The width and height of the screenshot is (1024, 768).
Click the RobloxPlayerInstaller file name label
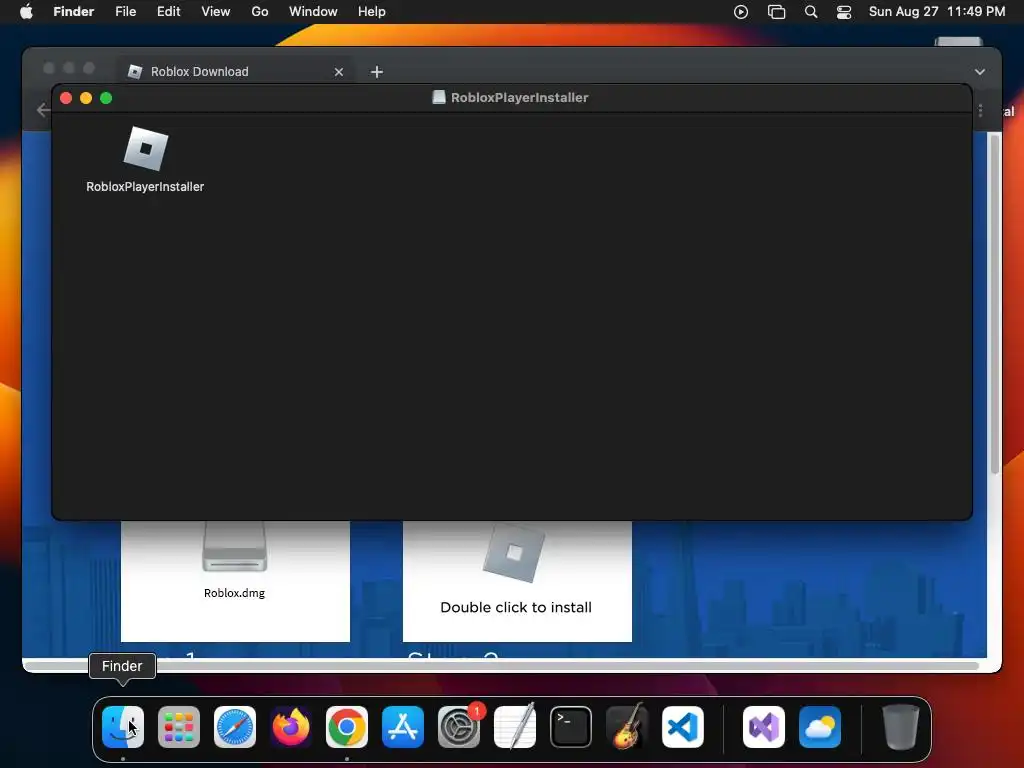[x=145, y=187]
